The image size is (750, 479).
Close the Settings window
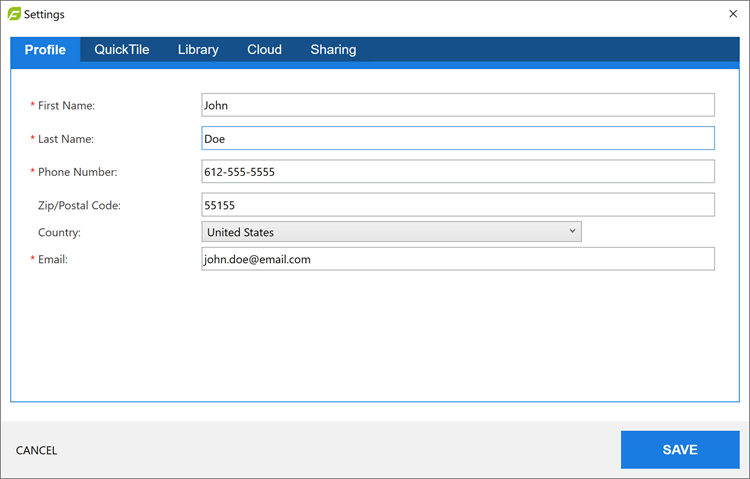(x=733, y=14)
